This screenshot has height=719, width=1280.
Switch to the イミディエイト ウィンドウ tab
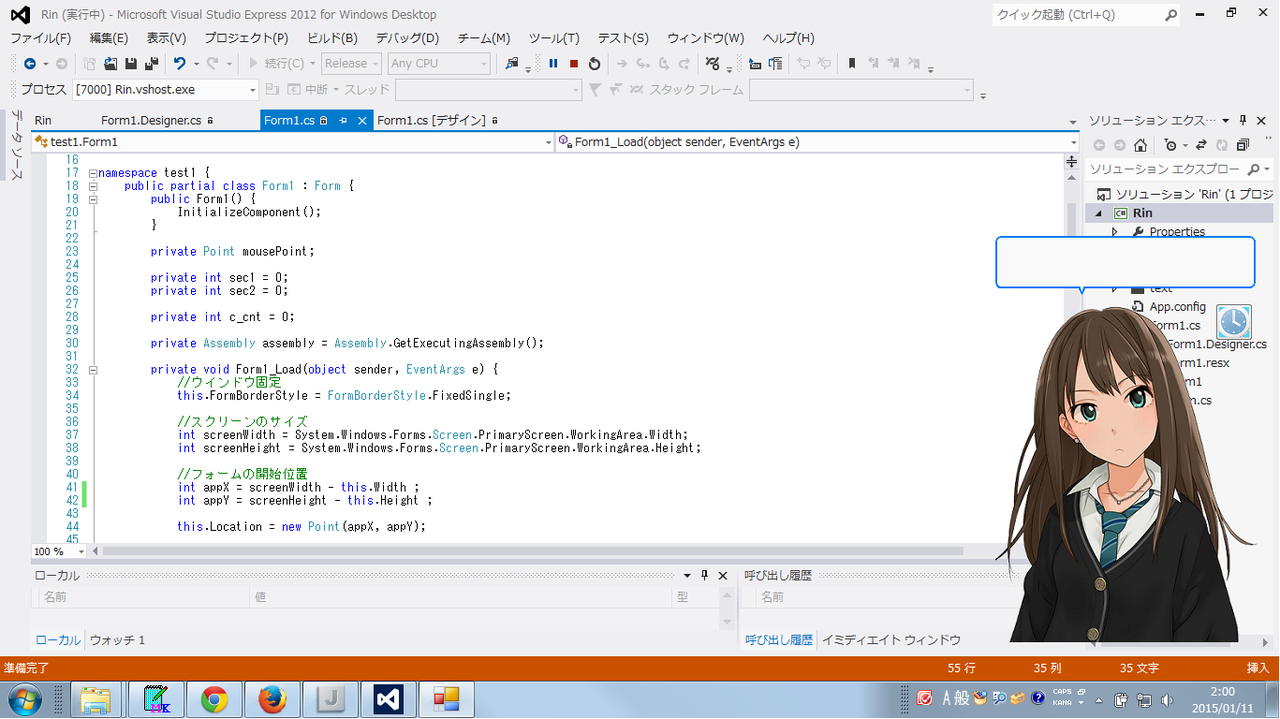(891, 640)
